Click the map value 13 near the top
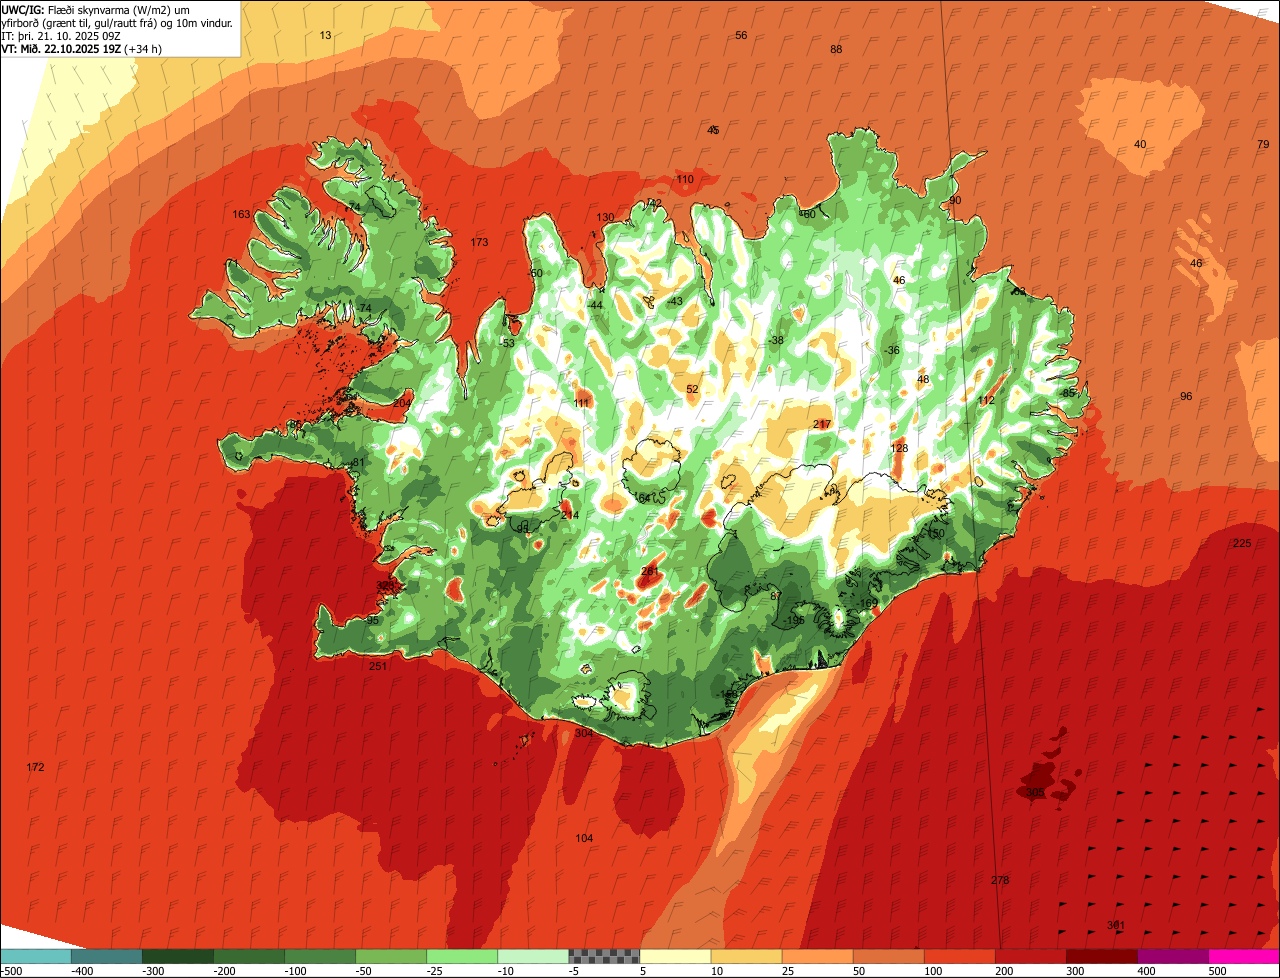The width and height of the screenshot is (1280, 978). click(x=325, y=35)
